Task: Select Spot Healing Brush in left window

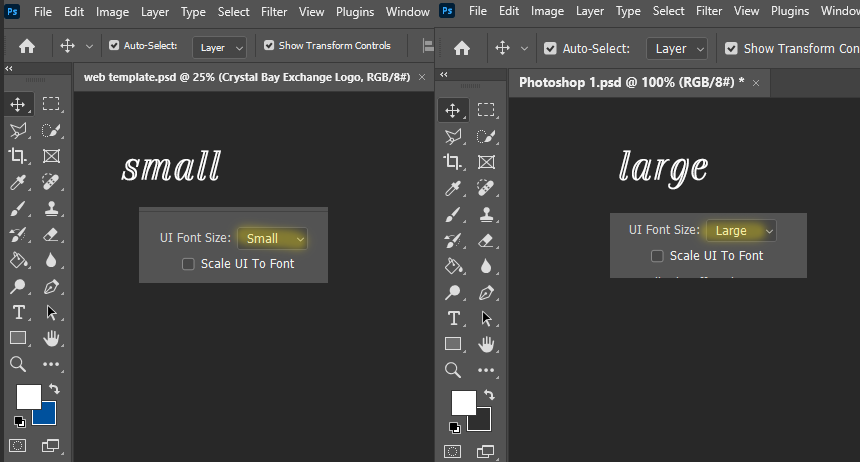Action: coord(51,182)
